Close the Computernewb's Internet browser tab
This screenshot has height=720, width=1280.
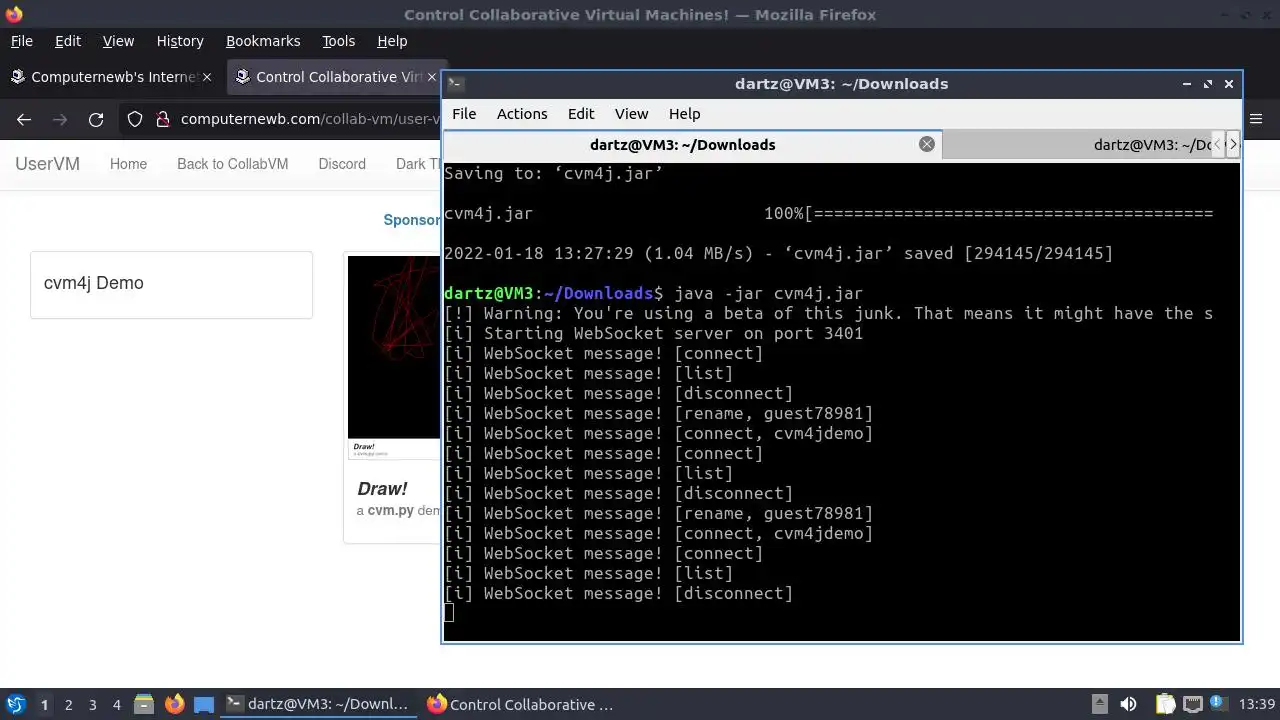coord(208,77)
